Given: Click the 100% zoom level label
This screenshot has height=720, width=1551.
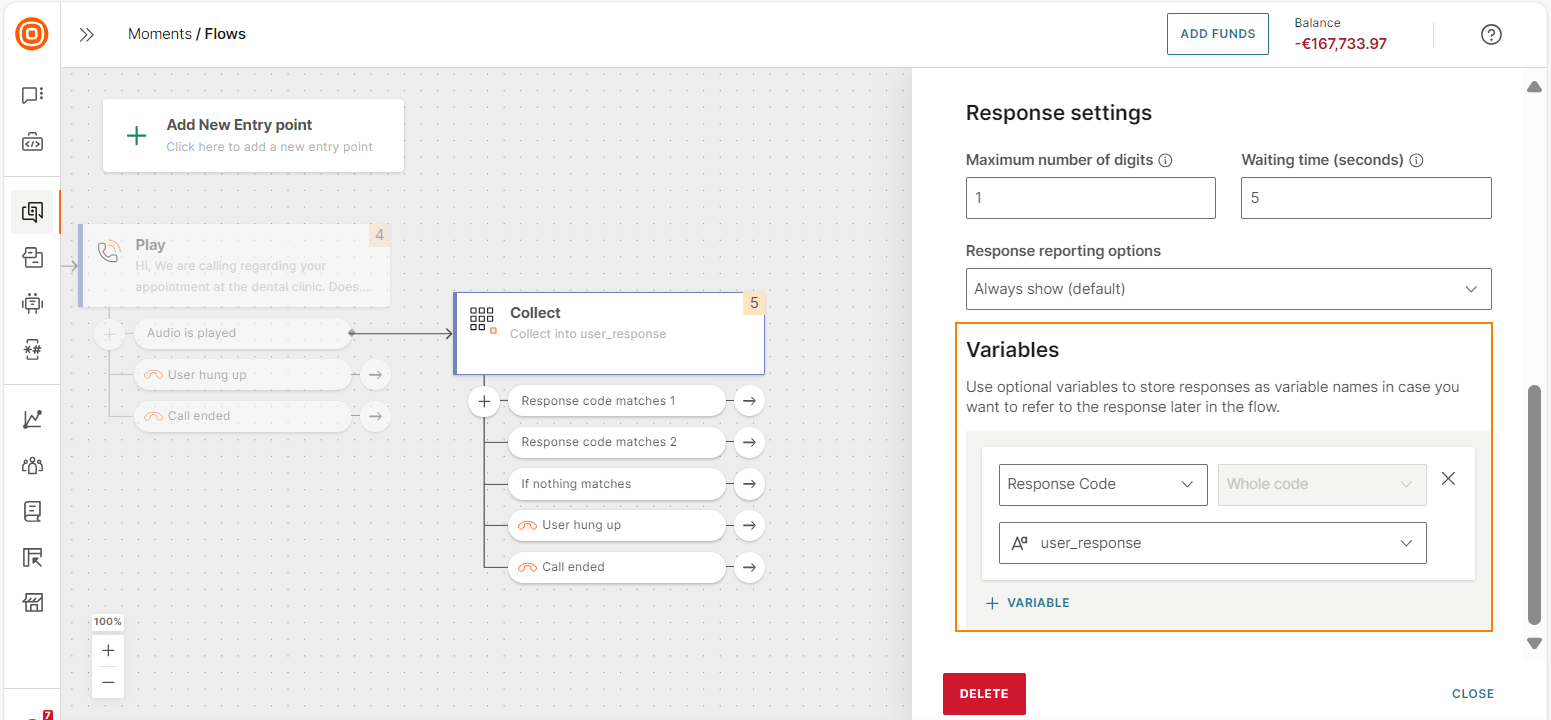Looking at the screenshot, I should pos(108,622).
